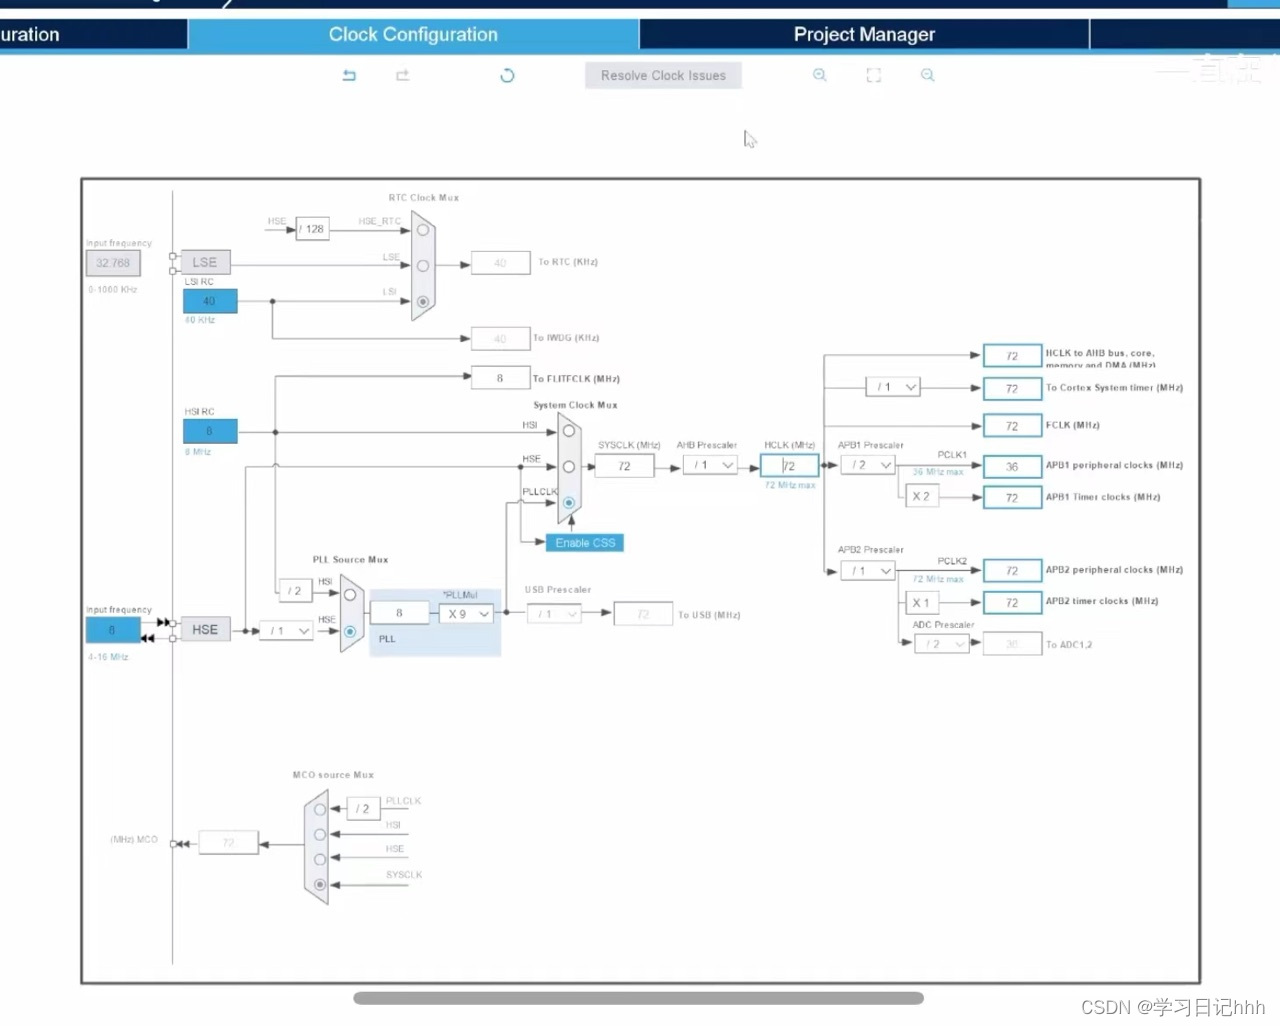1280x1026 pixels.
Task: Select HSE on System Clock Mux
Action: click(x=569, y=467)
